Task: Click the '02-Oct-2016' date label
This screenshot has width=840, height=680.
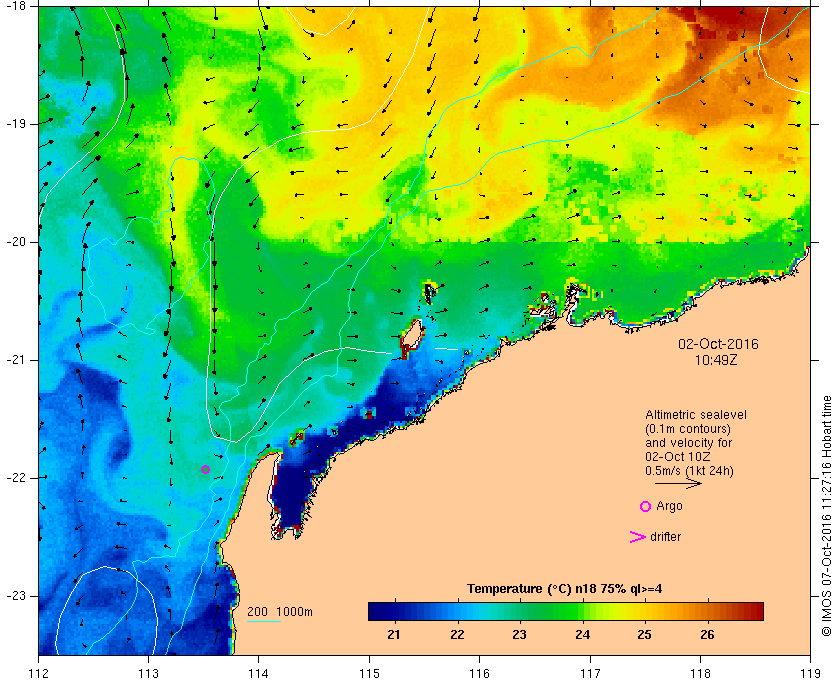Action: pyautogui.click(x=718, y=344)
